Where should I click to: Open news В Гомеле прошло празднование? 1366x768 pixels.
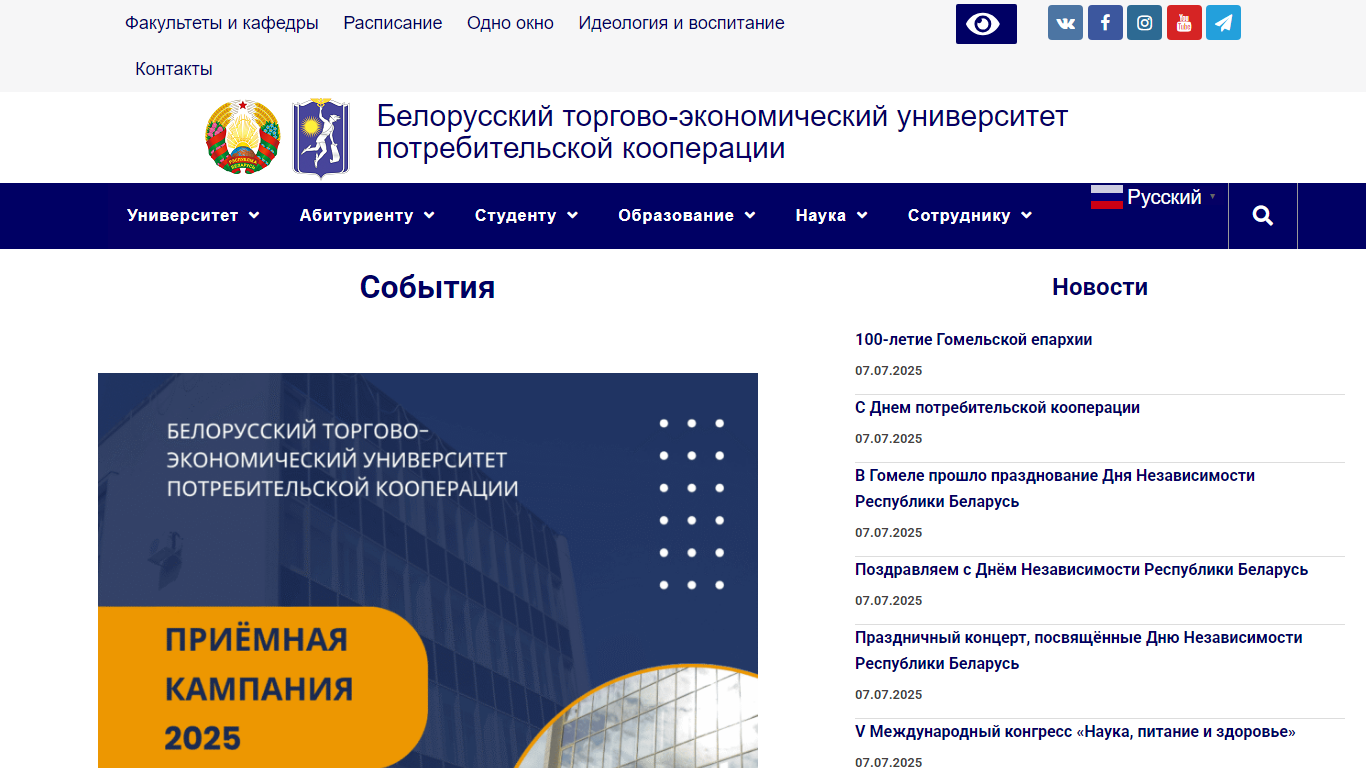pos(1055,489)
